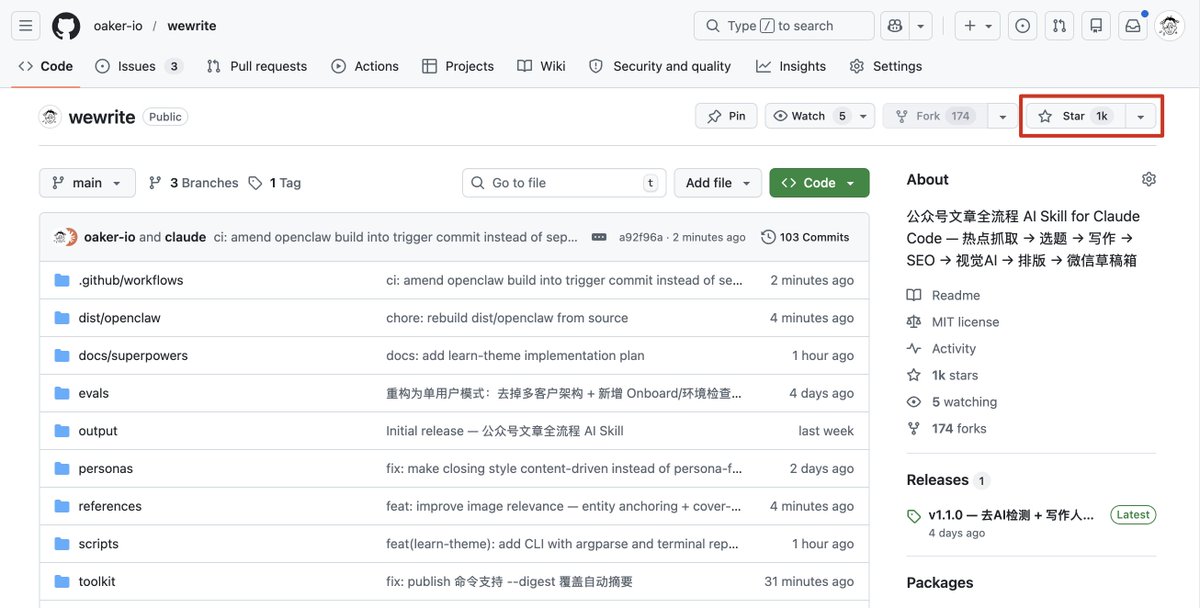Image resolution: width=1200 pixels, height=608 pixels.
Task: Open repositories icon in header
Action: coord(1096,26)
